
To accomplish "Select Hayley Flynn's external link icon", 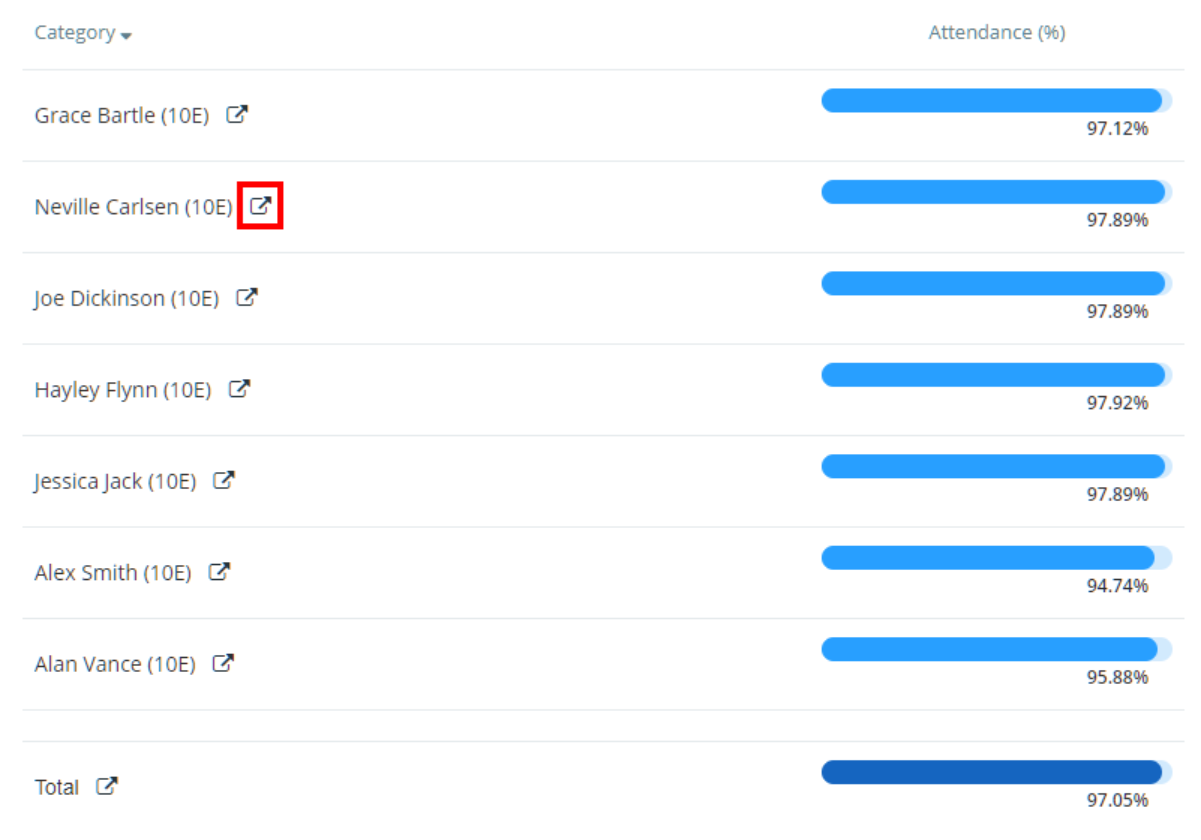I will pos(239,387).
